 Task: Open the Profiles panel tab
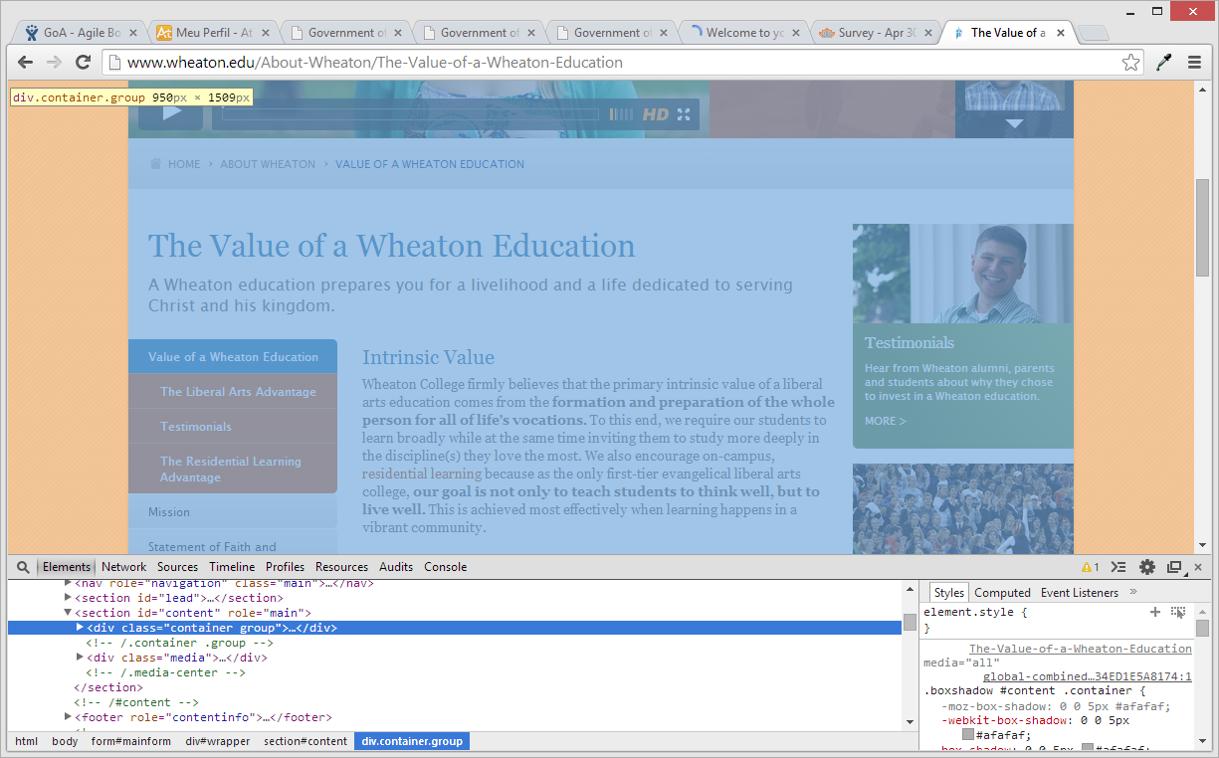(285, 567)
